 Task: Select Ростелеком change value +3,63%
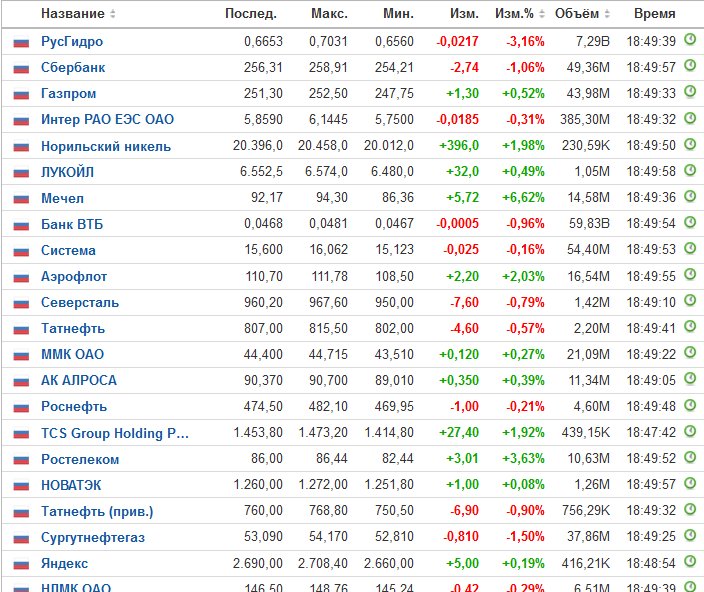click(x=523, y=459)
